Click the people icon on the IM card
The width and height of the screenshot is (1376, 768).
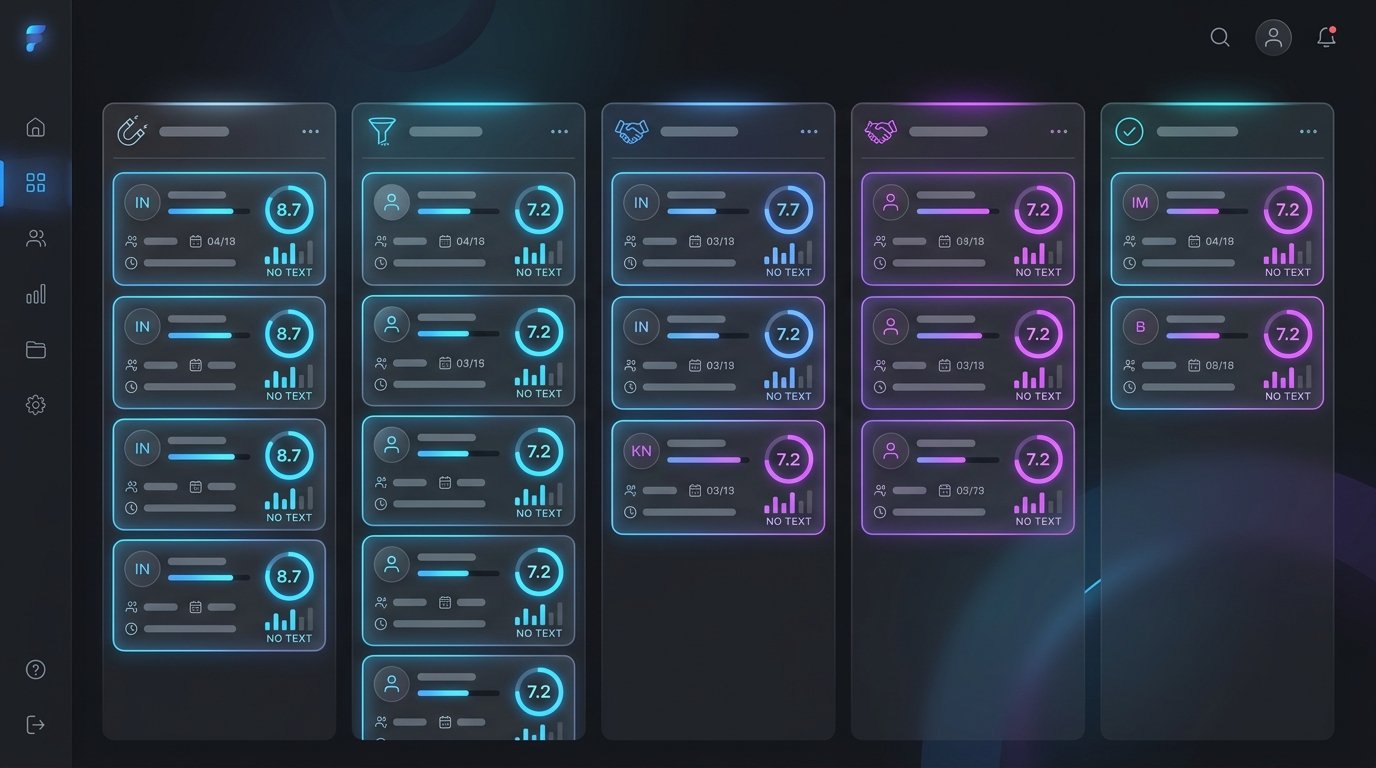click(x=1129, y=241)
